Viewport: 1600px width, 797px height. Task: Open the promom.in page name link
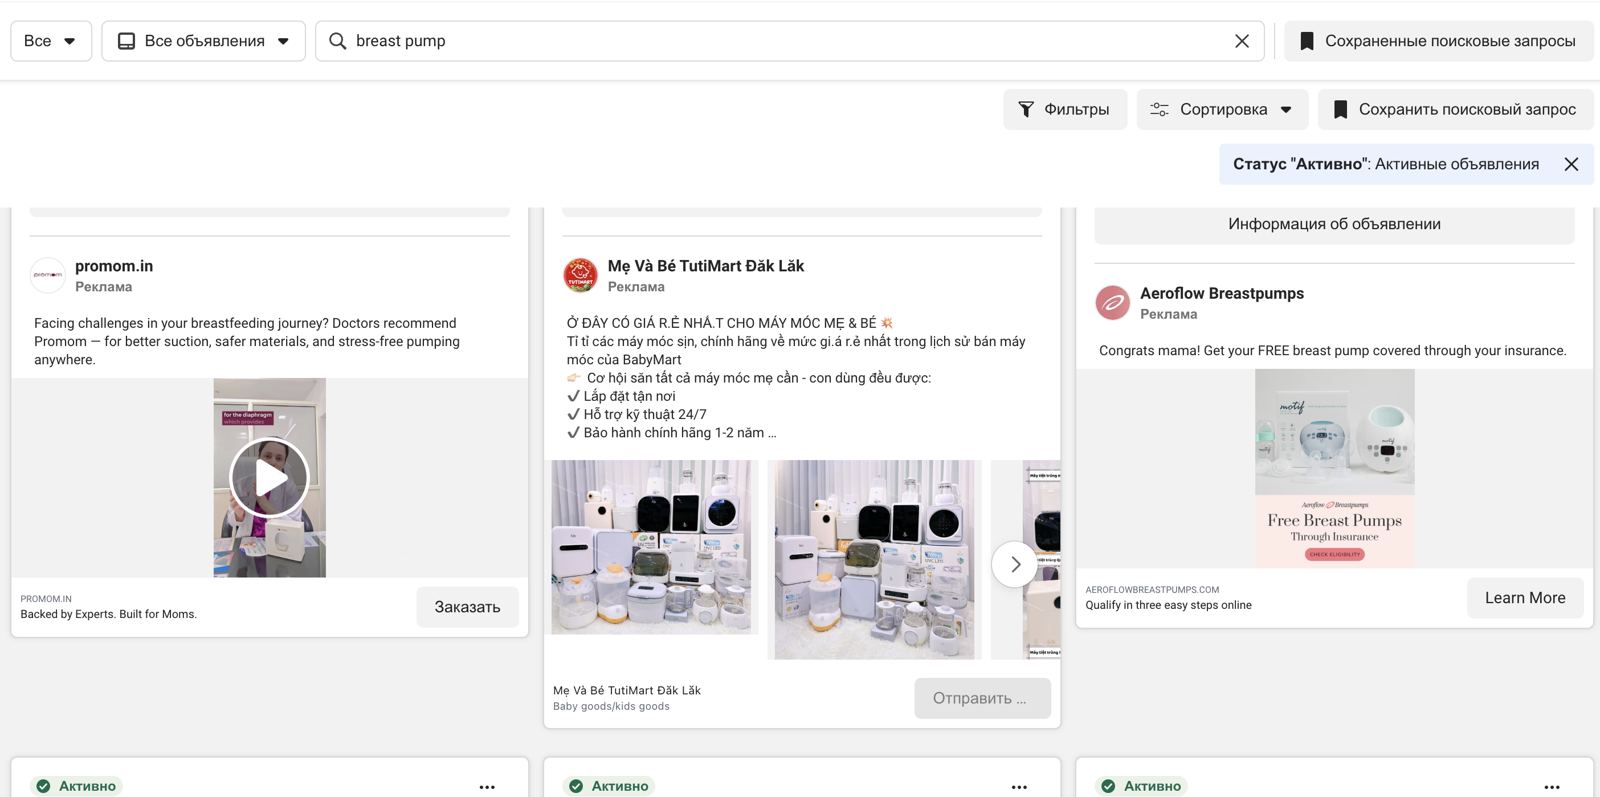click(x=114, y=266)
